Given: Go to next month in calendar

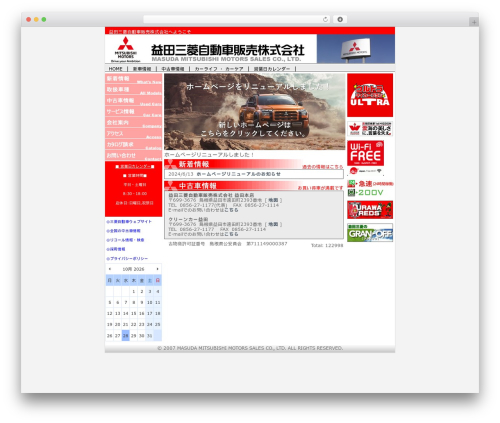Looking at the screenshot, I should [158, 269].
